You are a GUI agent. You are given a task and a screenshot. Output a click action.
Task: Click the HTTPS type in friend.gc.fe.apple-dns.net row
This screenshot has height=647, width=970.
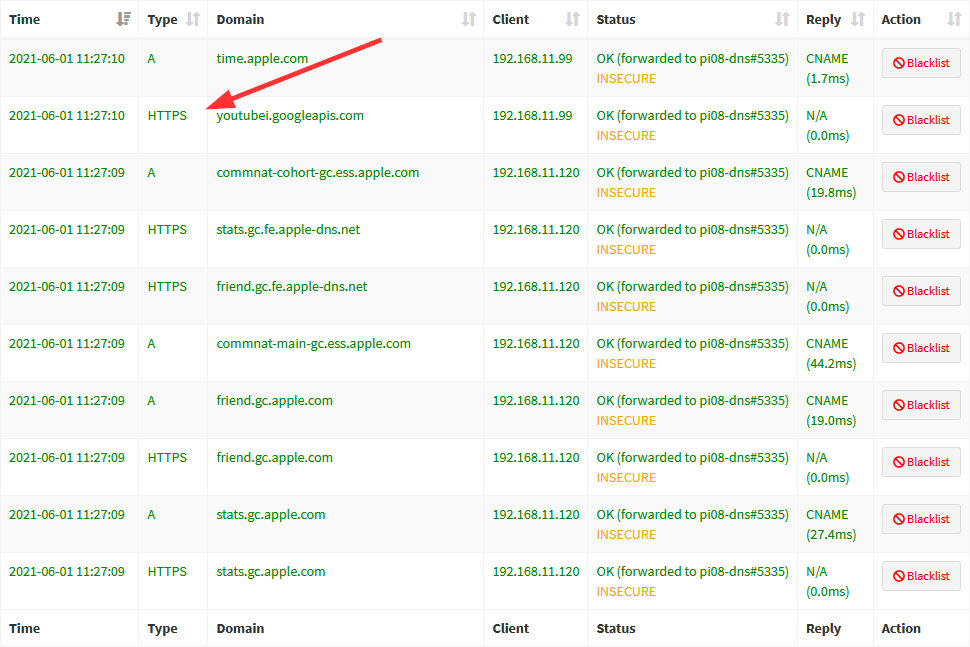pos(167,286)
